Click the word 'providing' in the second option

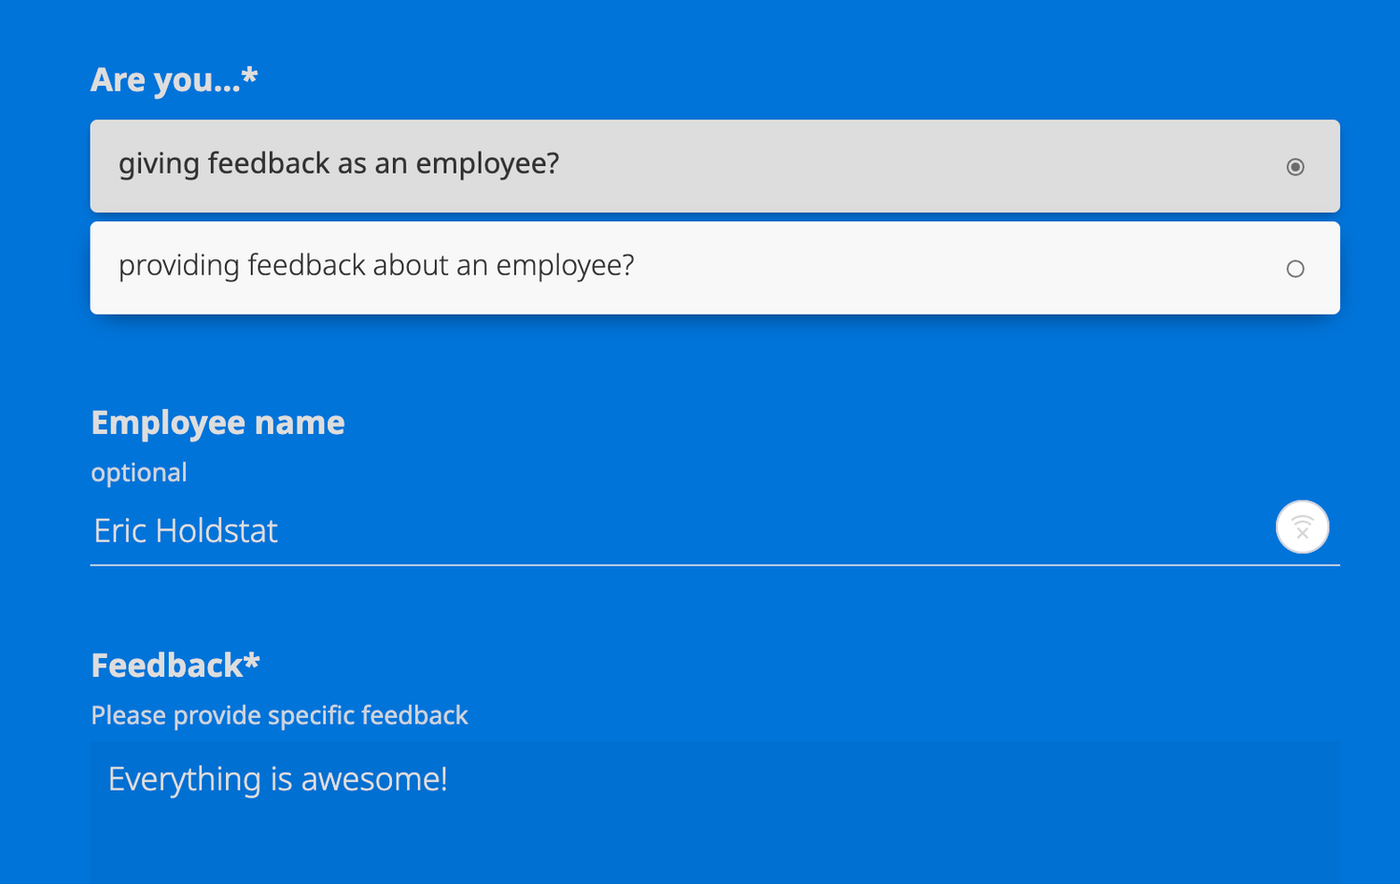pos(179,266)
